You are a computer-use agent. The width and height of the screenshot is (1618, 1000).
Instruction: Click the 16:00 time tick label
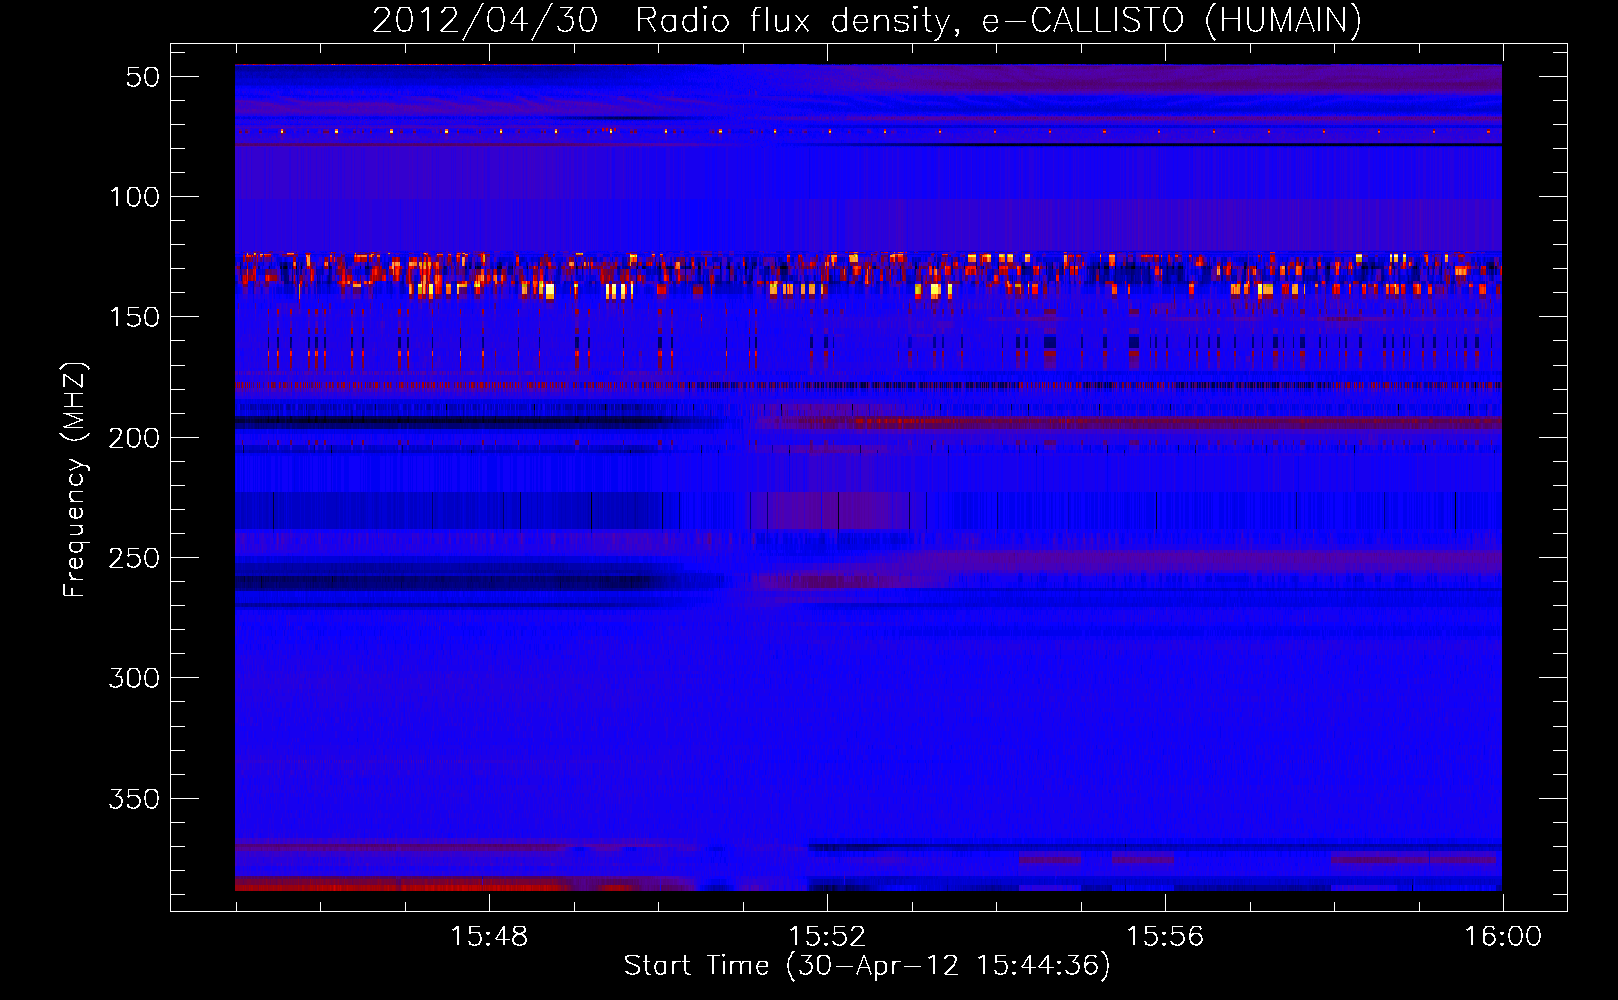[1503, 936]
